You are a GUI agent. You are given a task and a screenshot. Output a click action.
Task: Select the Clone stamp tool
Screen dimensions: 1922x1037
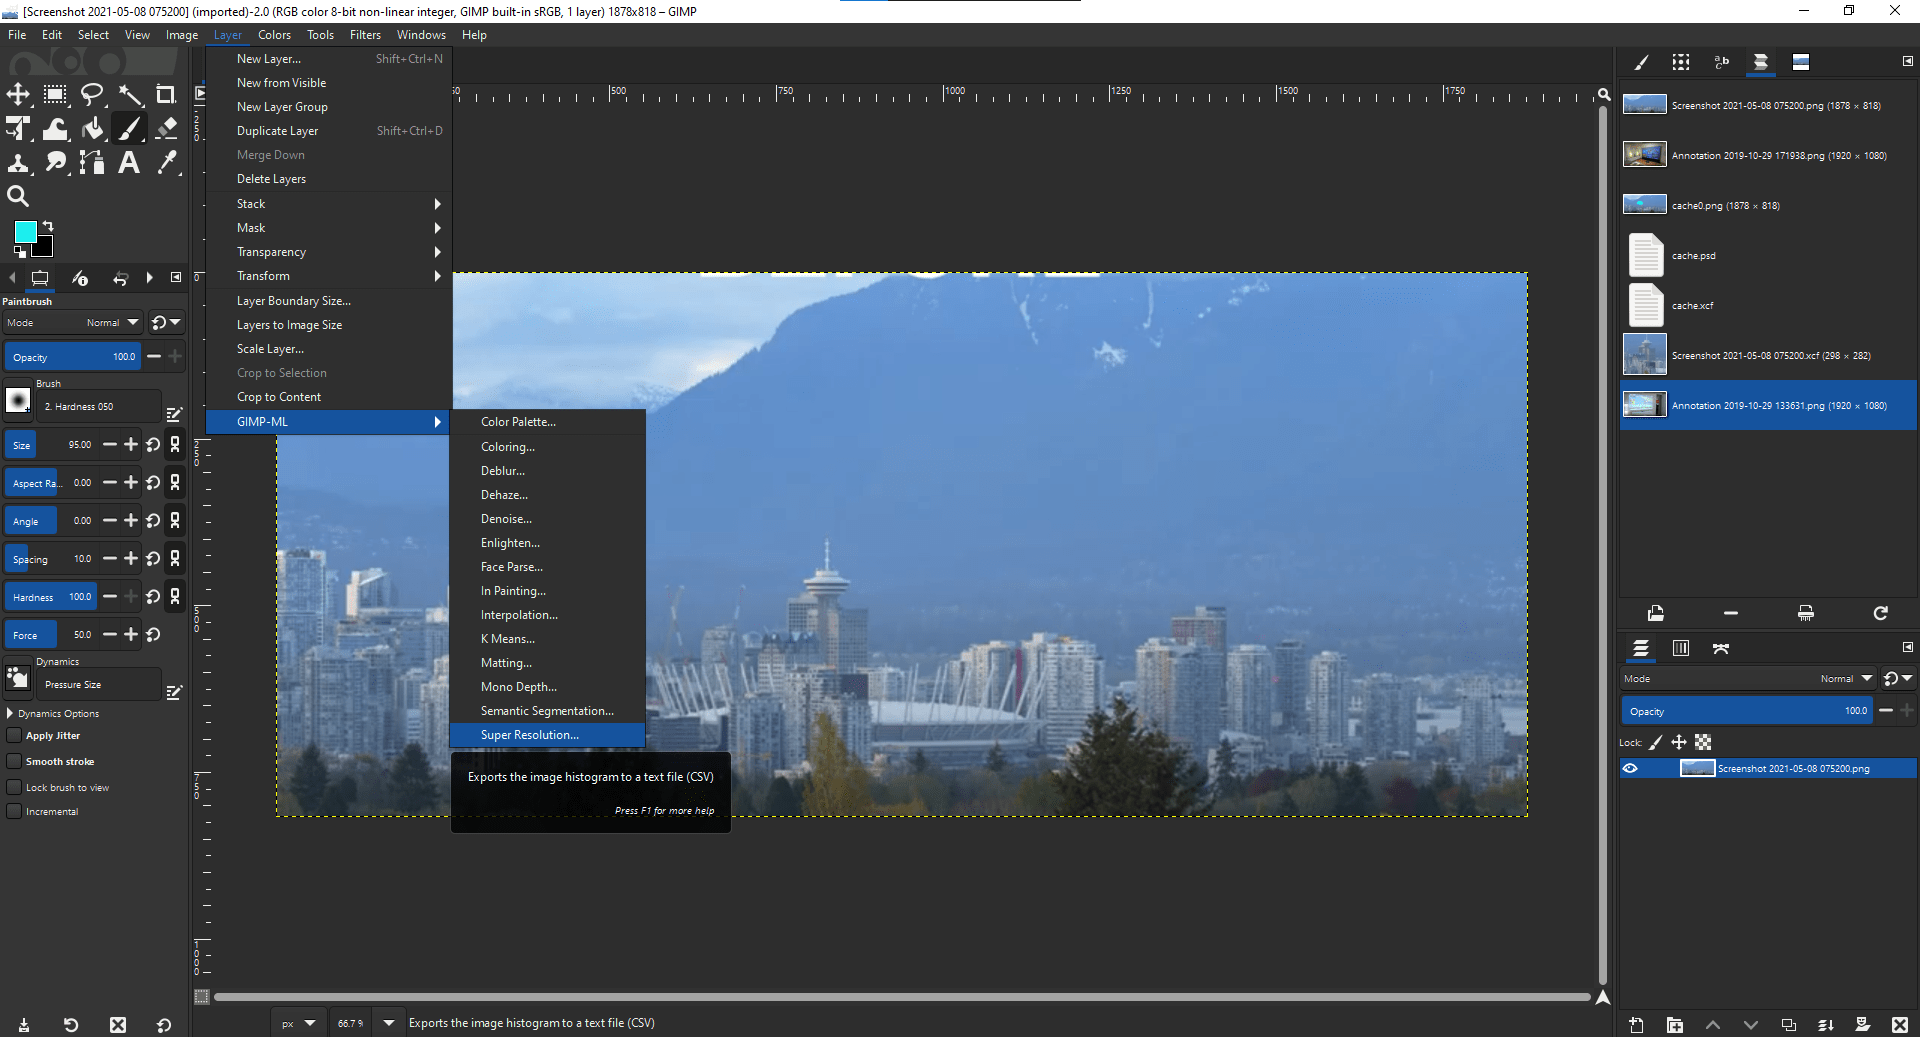[18, 163]
